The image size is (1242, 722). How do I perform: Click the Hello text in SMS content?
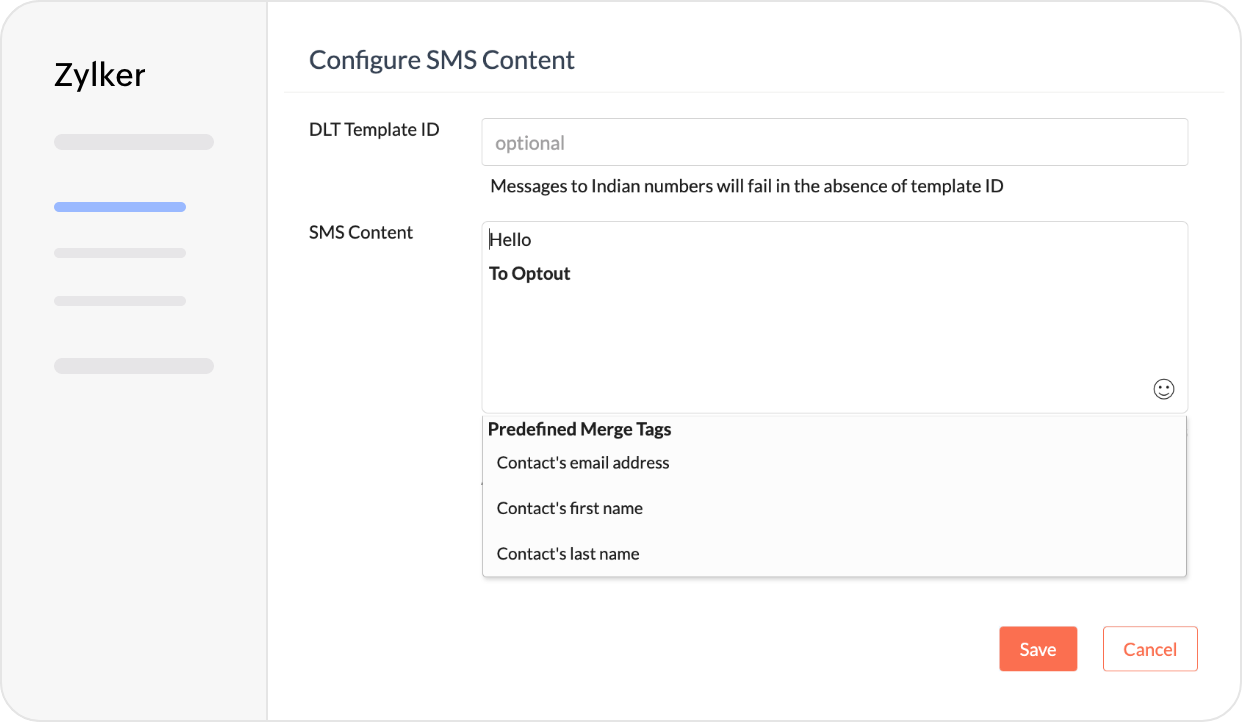pos(511,240)
